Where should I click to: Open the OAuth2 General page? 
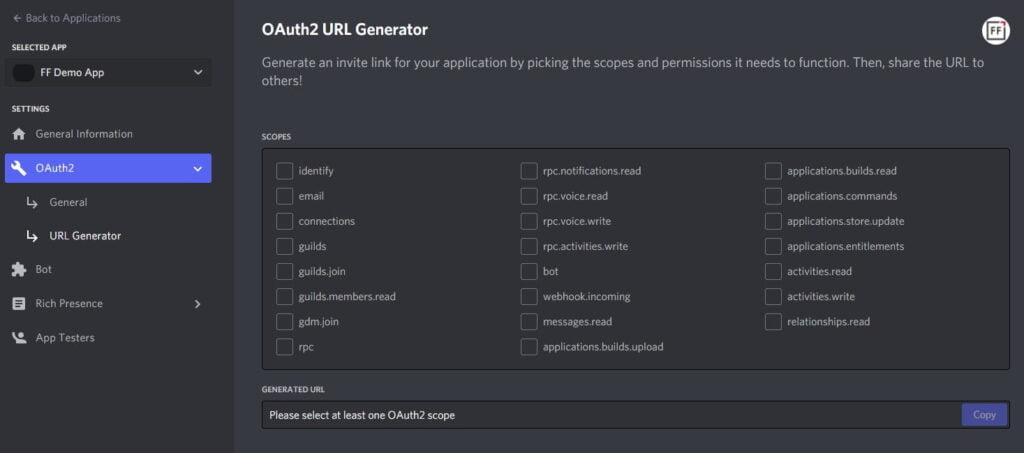pyautogui.click(x=68, y=202)
